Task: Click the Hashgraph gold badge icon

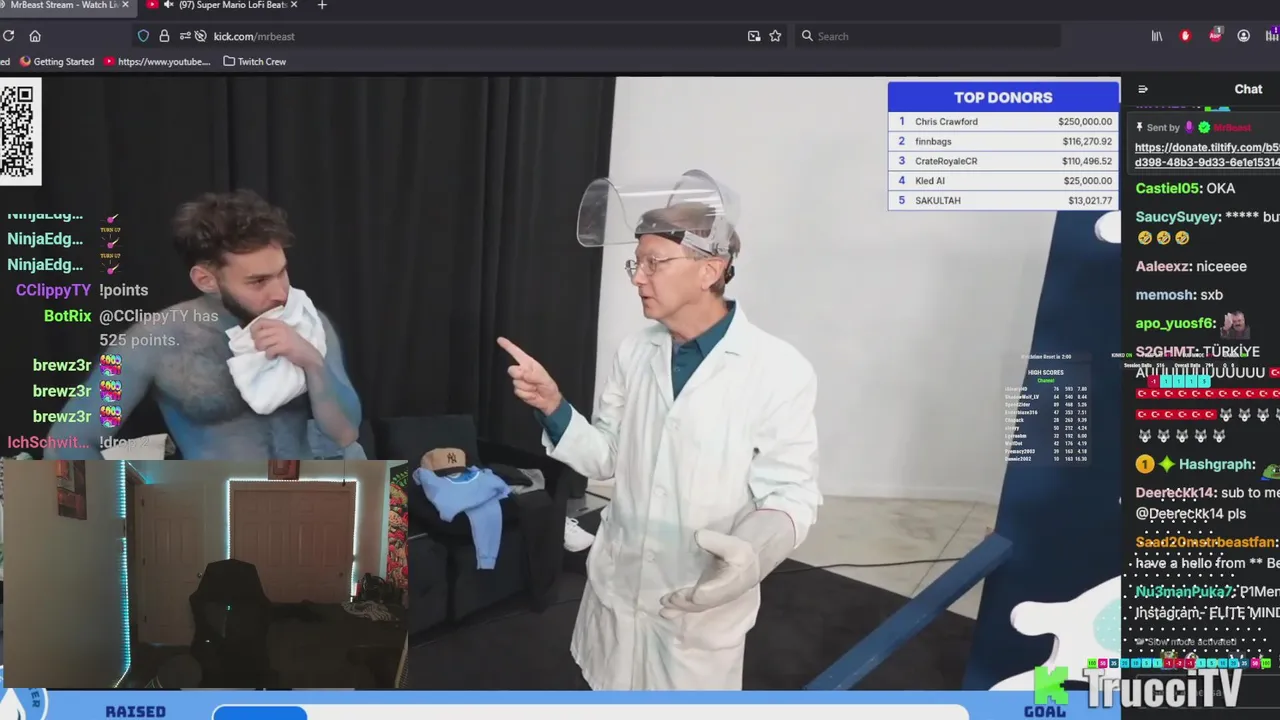Action: tap(1145, 464)
